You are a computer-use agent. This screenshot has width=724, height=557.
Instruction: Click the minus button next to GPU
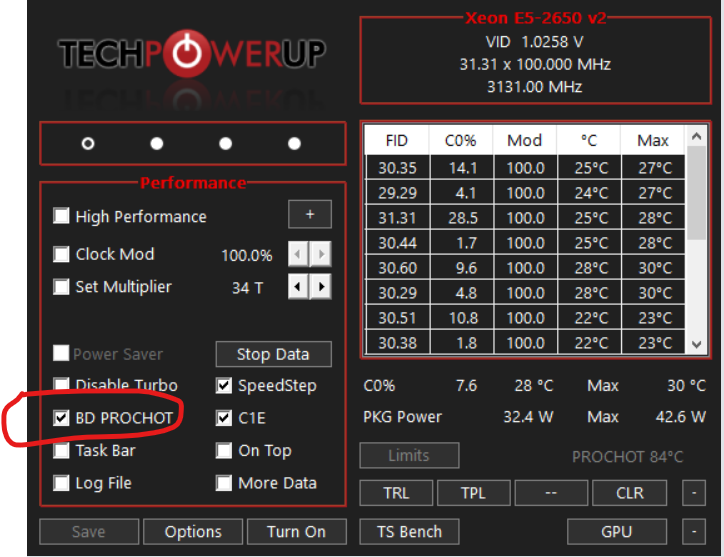pos(694,532)
